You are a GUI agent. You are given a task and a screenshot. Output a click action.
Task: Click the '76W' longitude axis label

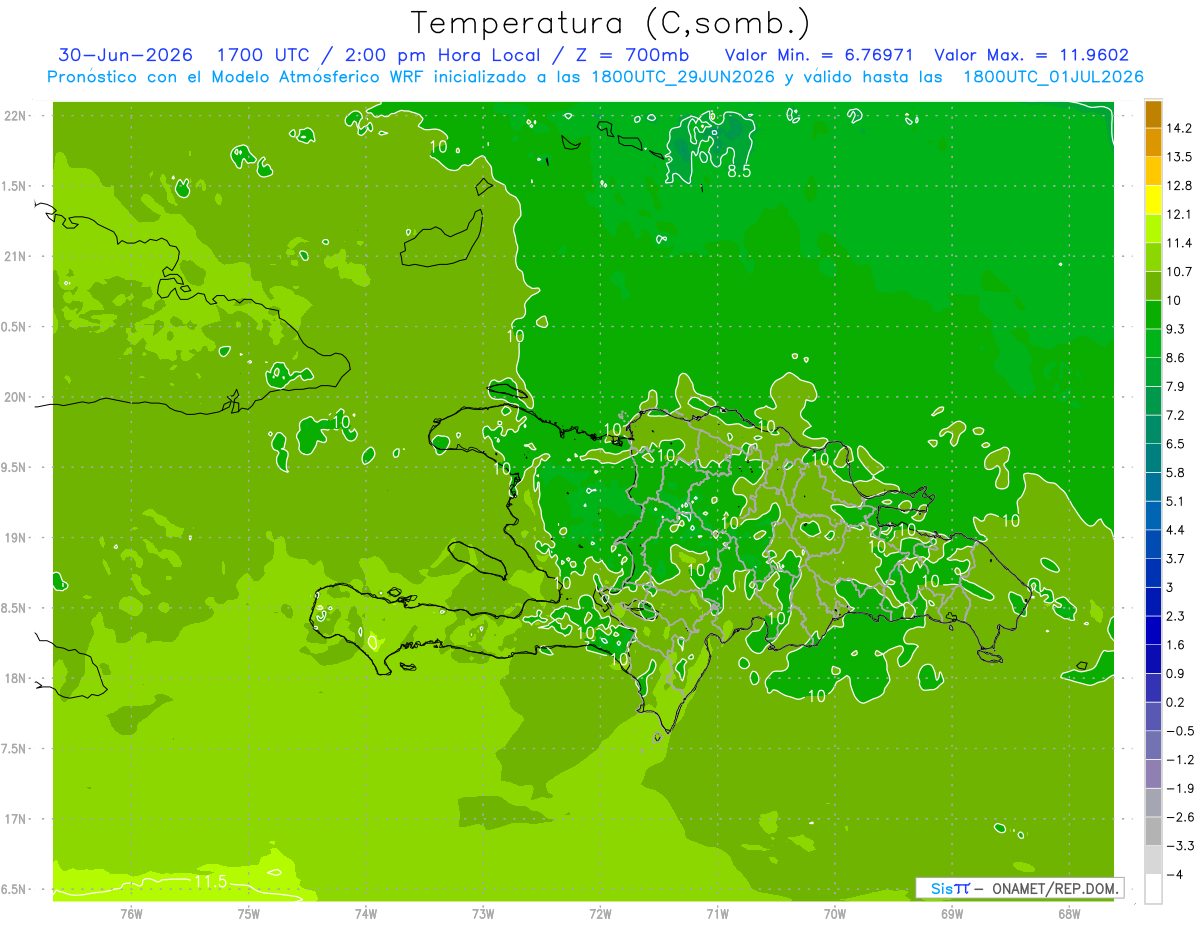(x=131, y=914)
